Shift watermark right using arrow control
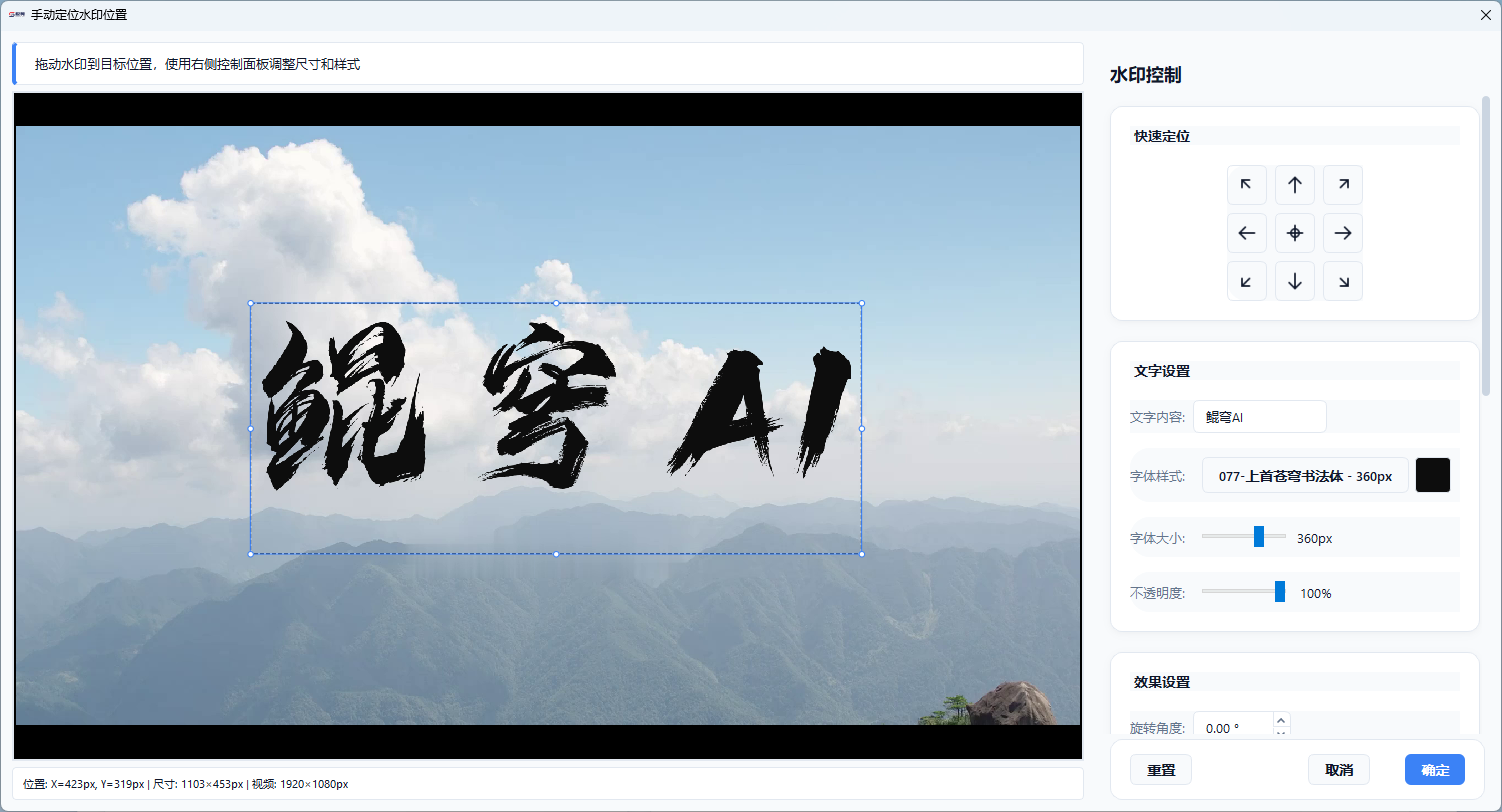Viewport: 1502px width, 812px height. pyautogui.click(x=1342, y=232)
